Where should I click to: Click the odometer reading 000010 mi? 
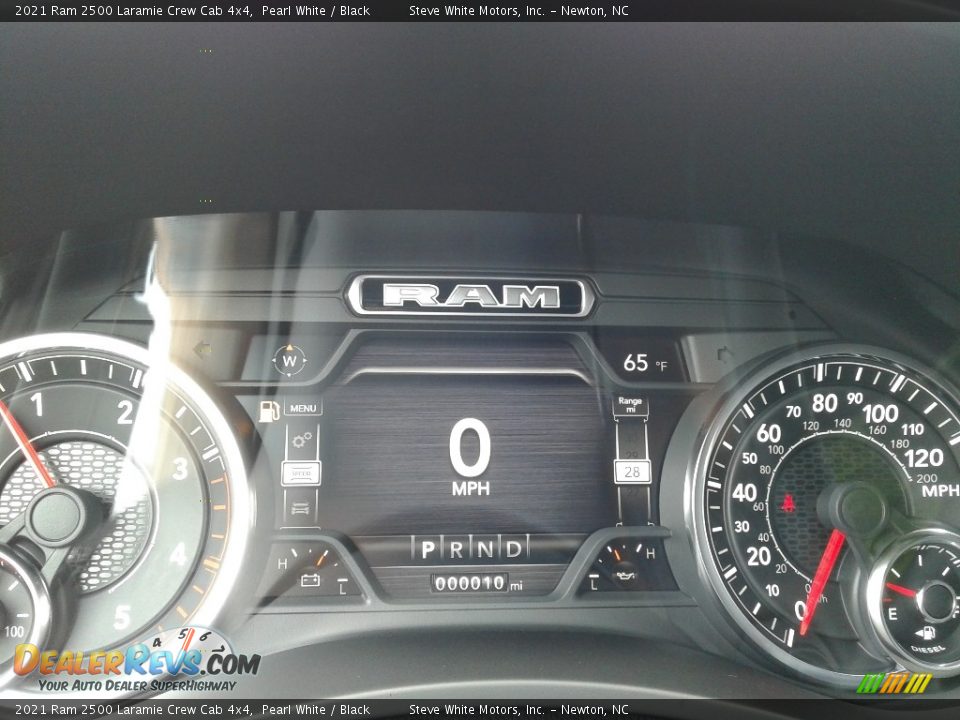click(477, 583)
